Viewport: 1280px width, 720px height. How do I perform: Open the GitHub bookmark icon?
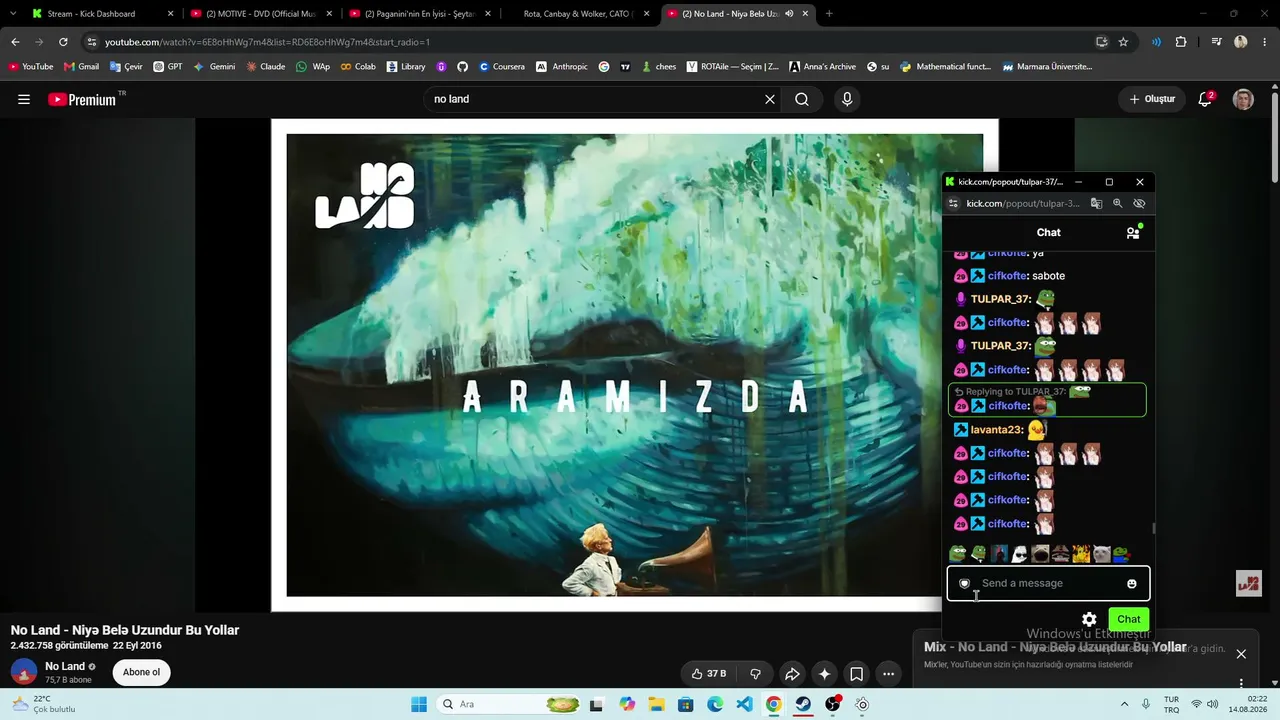tap(462, 66)
